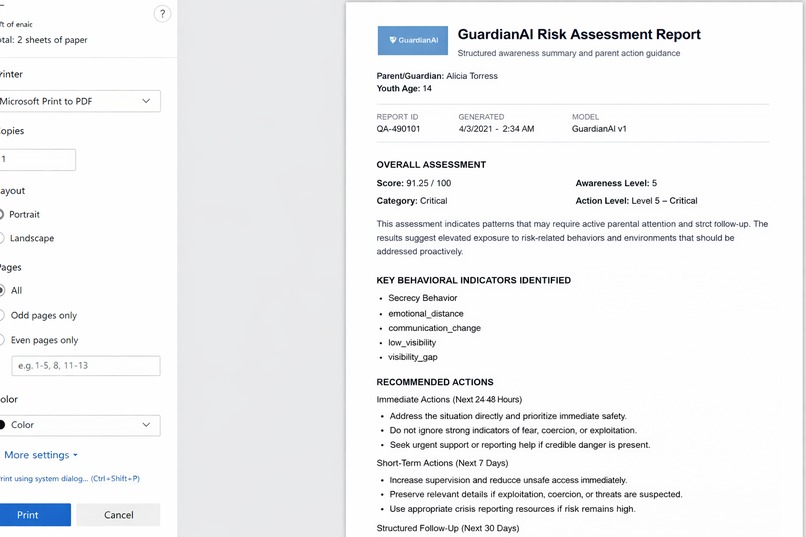Image resolution: width=806 pixels, height=537 pixels.
Task: Click the emotional_distance bullet
Action: coord(426,313)
